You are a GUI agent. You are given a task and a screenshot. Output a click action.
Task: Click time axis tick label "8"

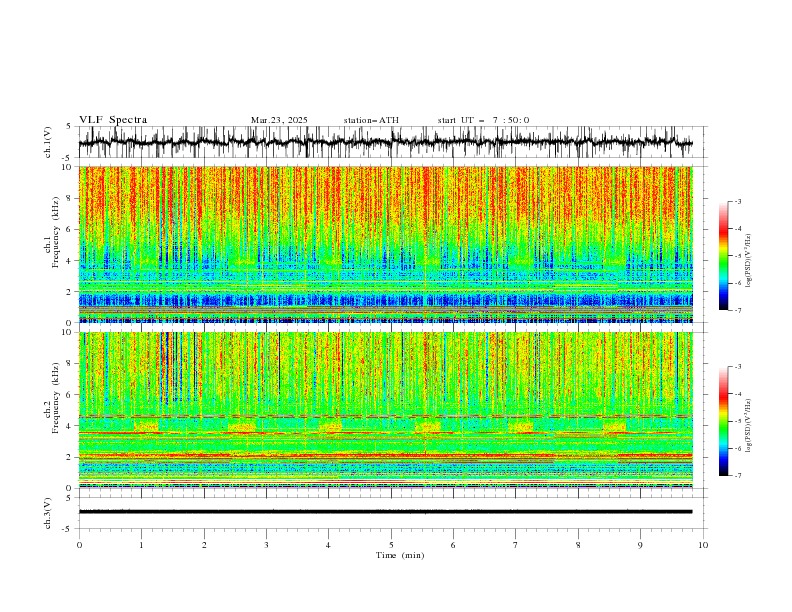[578, 545]
